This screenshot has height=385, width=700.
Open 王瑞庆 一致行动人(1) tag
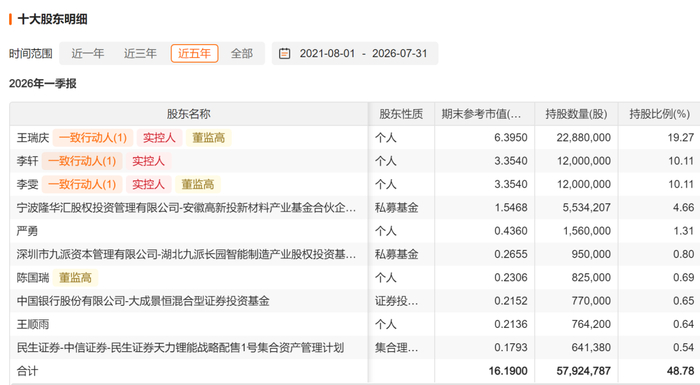tap(93, 138)
